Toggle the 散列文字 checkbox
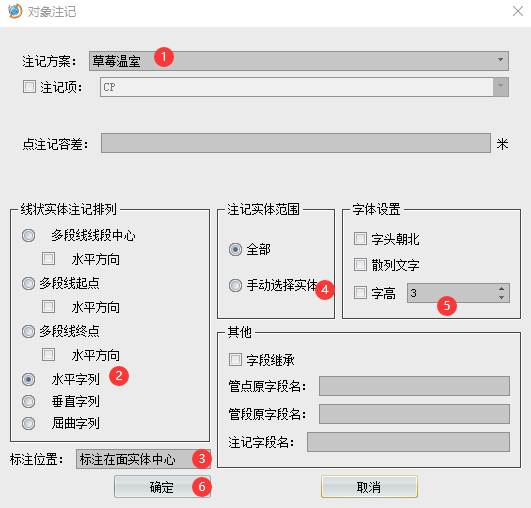Screen dimensions: 531x508 [x=360, y=265]
